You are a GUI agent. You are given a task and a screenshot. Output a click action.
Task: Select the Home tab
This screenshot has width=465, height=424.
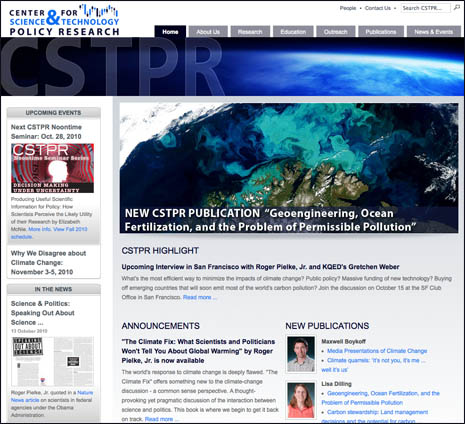[170, 32]
